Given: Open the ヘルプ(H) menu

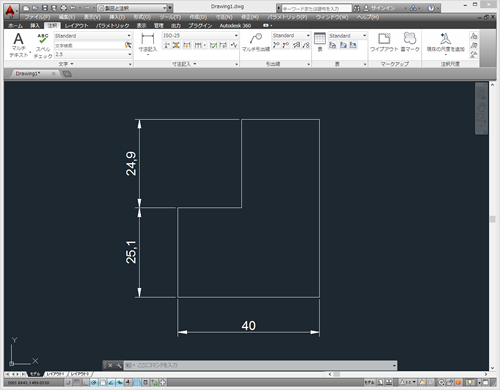Looking at the screenshot, I should pyautogui.click(x=368, y=17).
